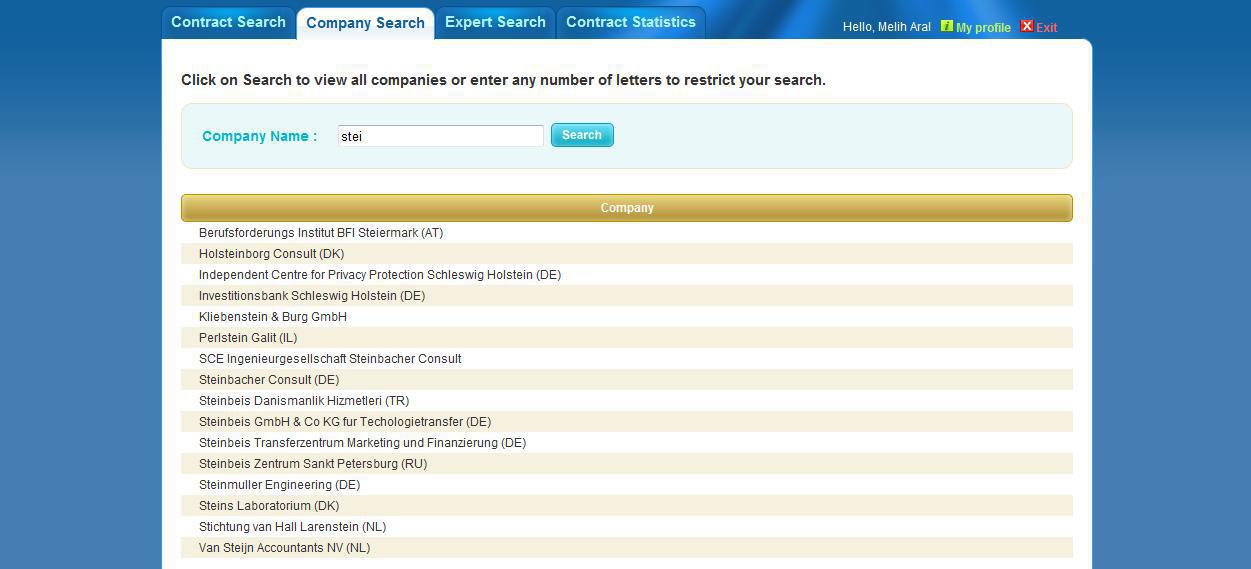The image size is (1251, 569).
Task: Click Steinbacher Consult (DE) row
Action: [627, 380]
